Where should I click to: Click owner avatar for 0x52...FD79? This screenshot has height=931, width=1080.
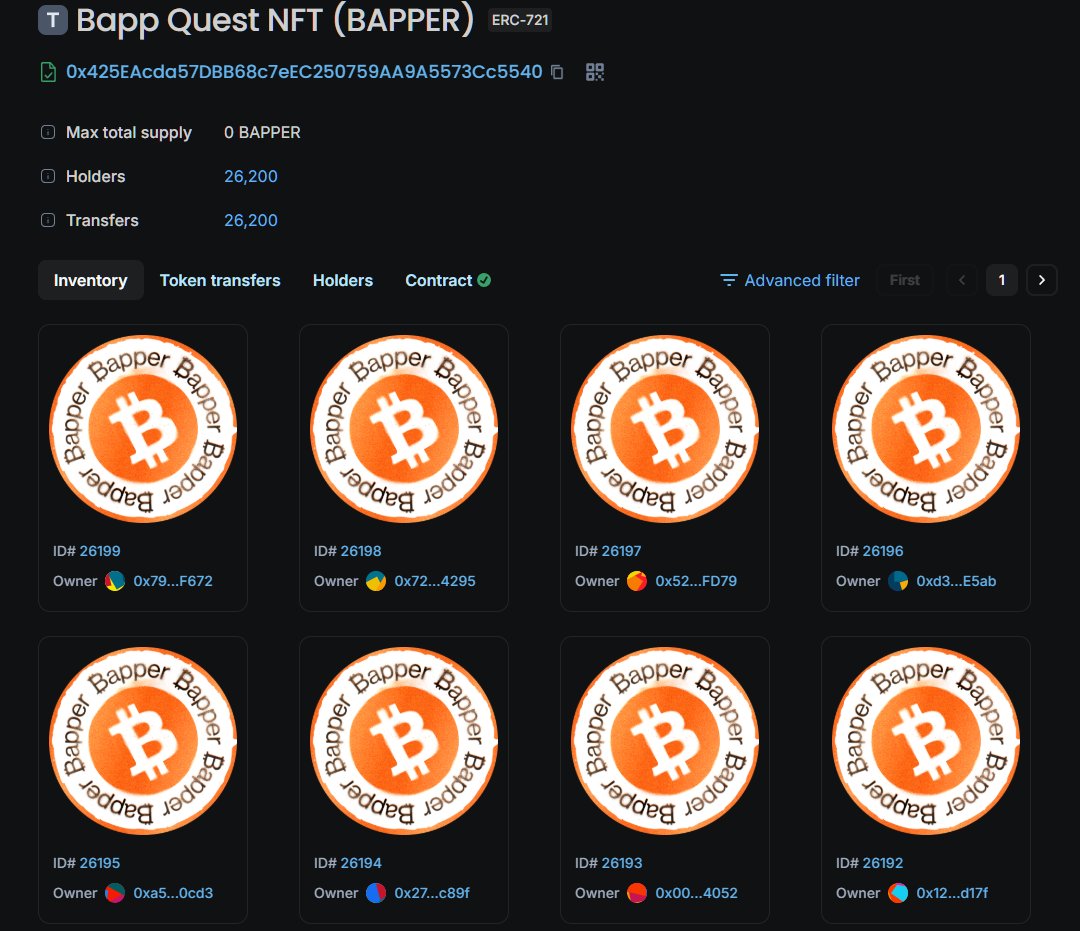click(x=637, y=581)
